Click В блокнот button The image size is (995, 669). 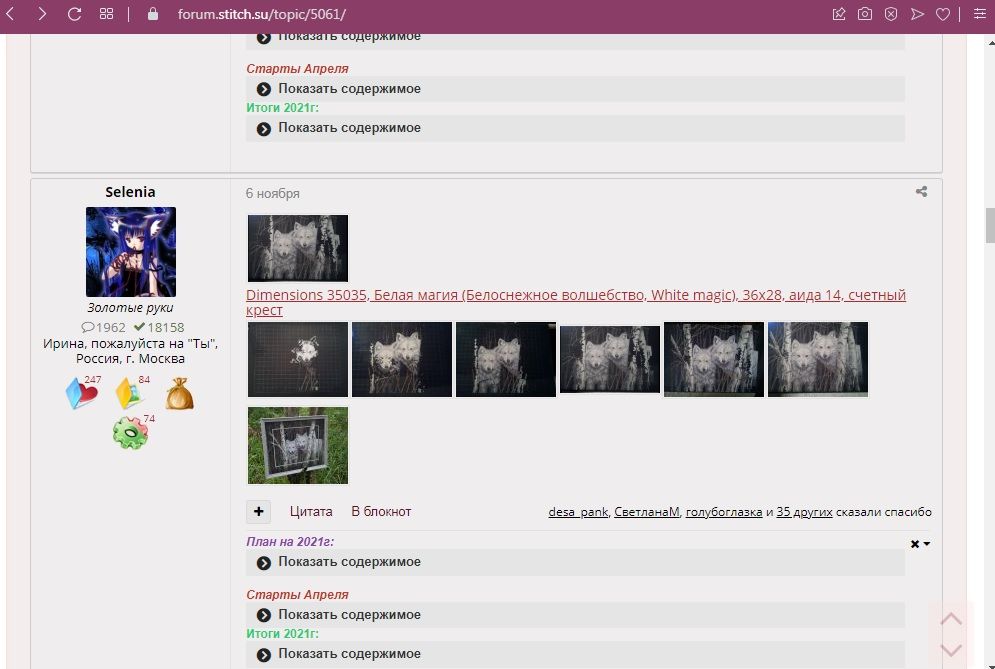coord(381,511)
